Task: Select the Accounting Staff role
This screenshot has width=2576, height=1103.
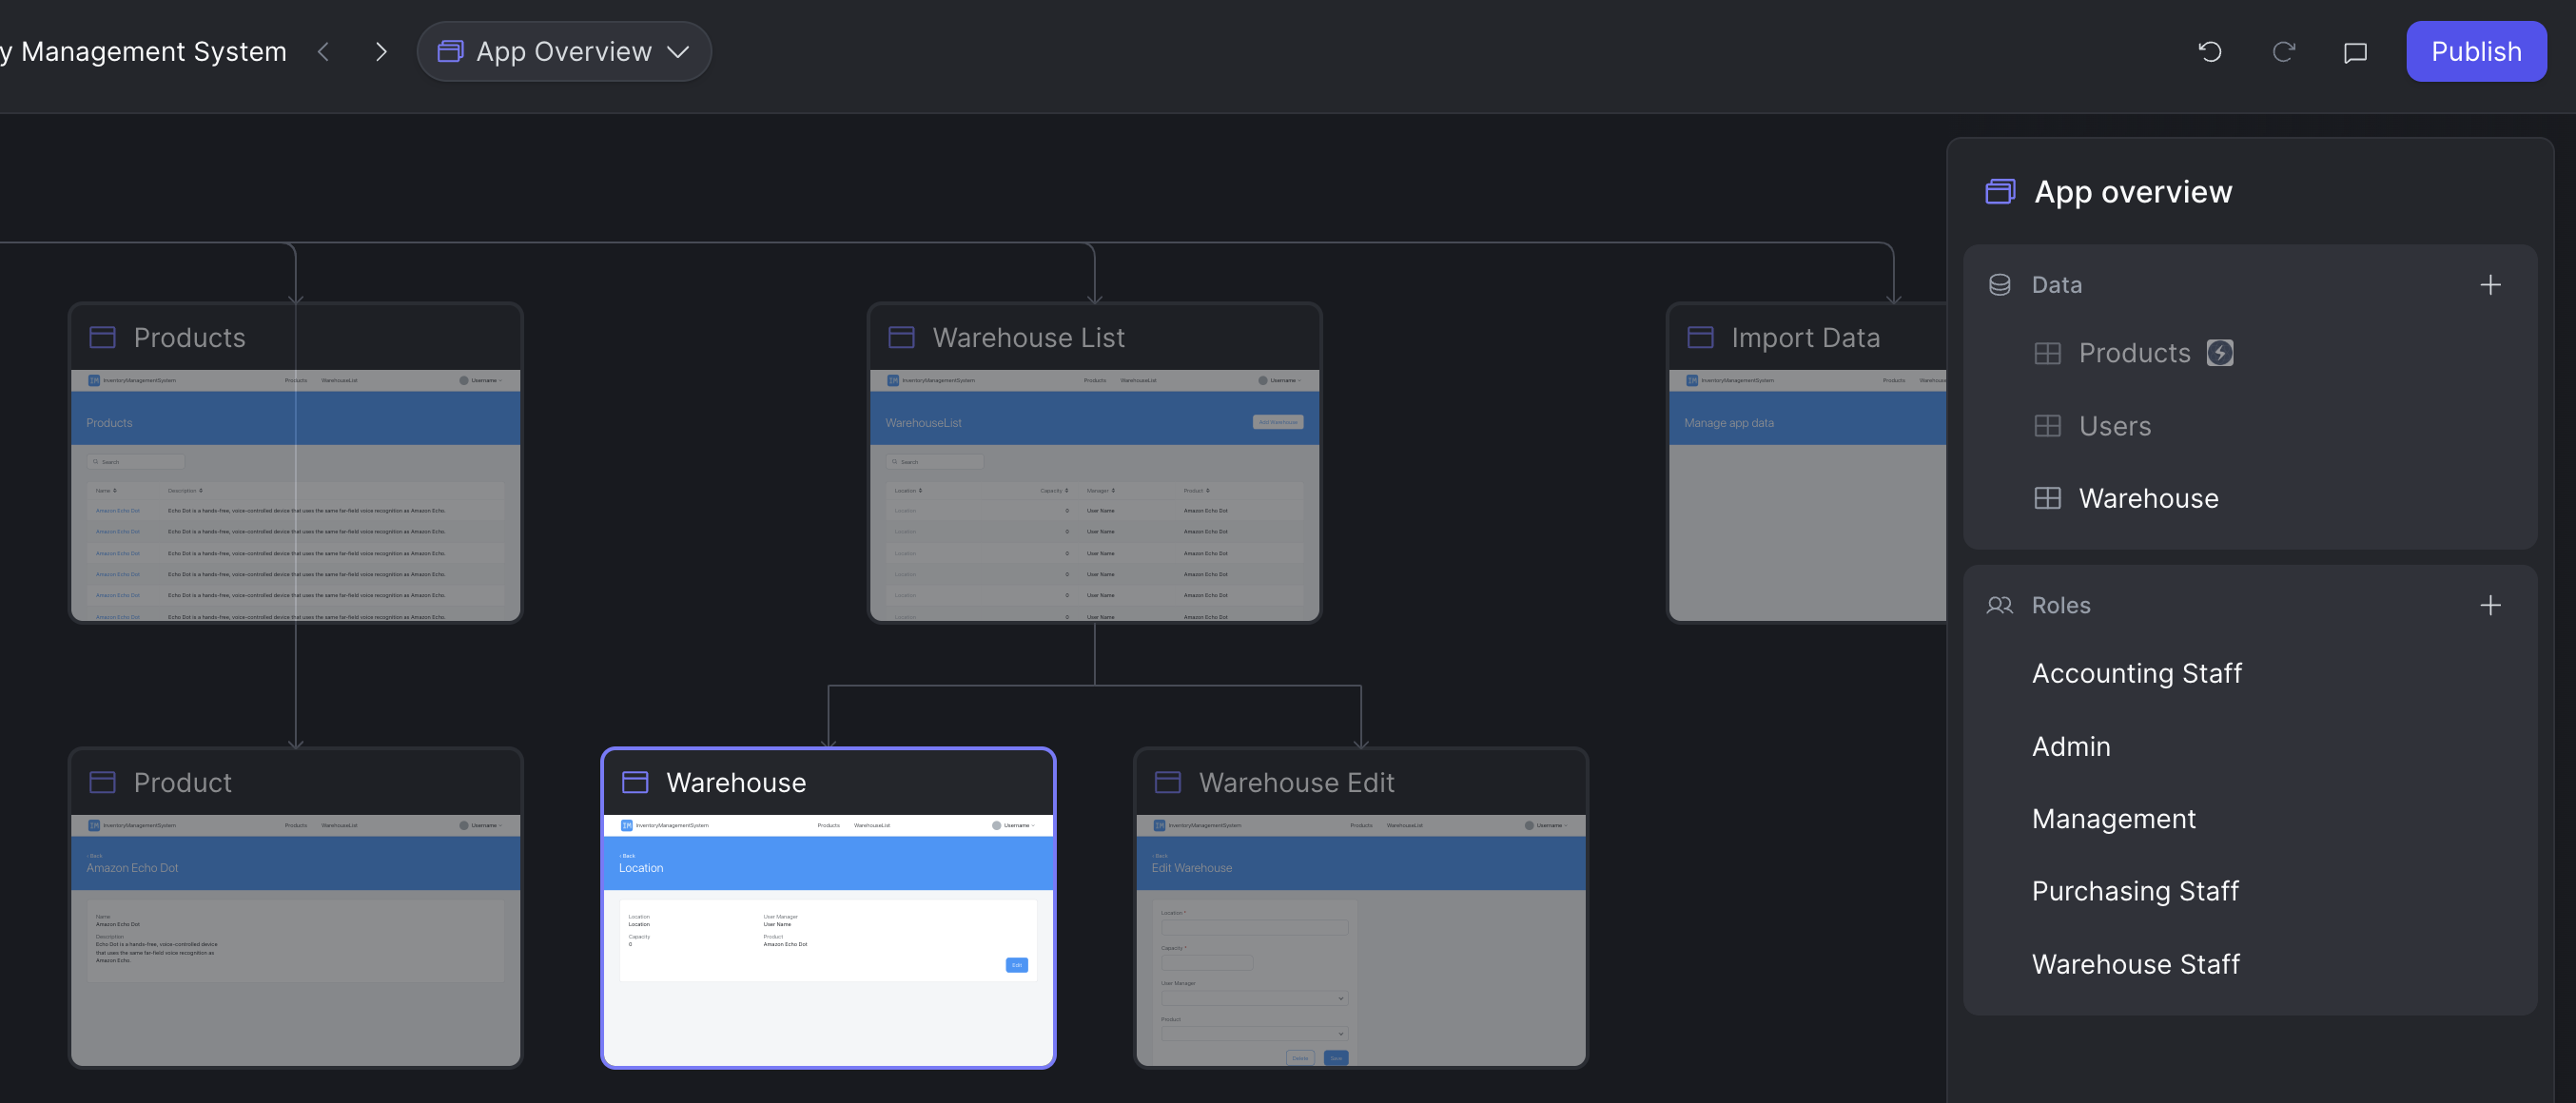Action: pyautogui.click(x=2136, y=673)
